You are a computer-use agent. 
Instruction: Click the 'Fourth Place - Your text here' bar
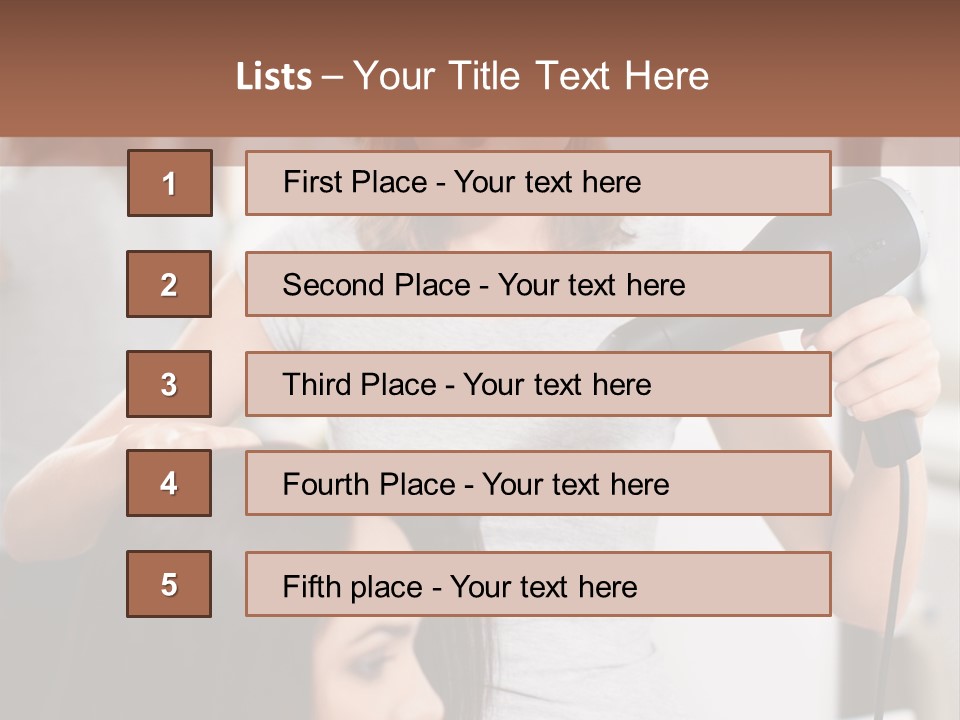coord(538,483)
